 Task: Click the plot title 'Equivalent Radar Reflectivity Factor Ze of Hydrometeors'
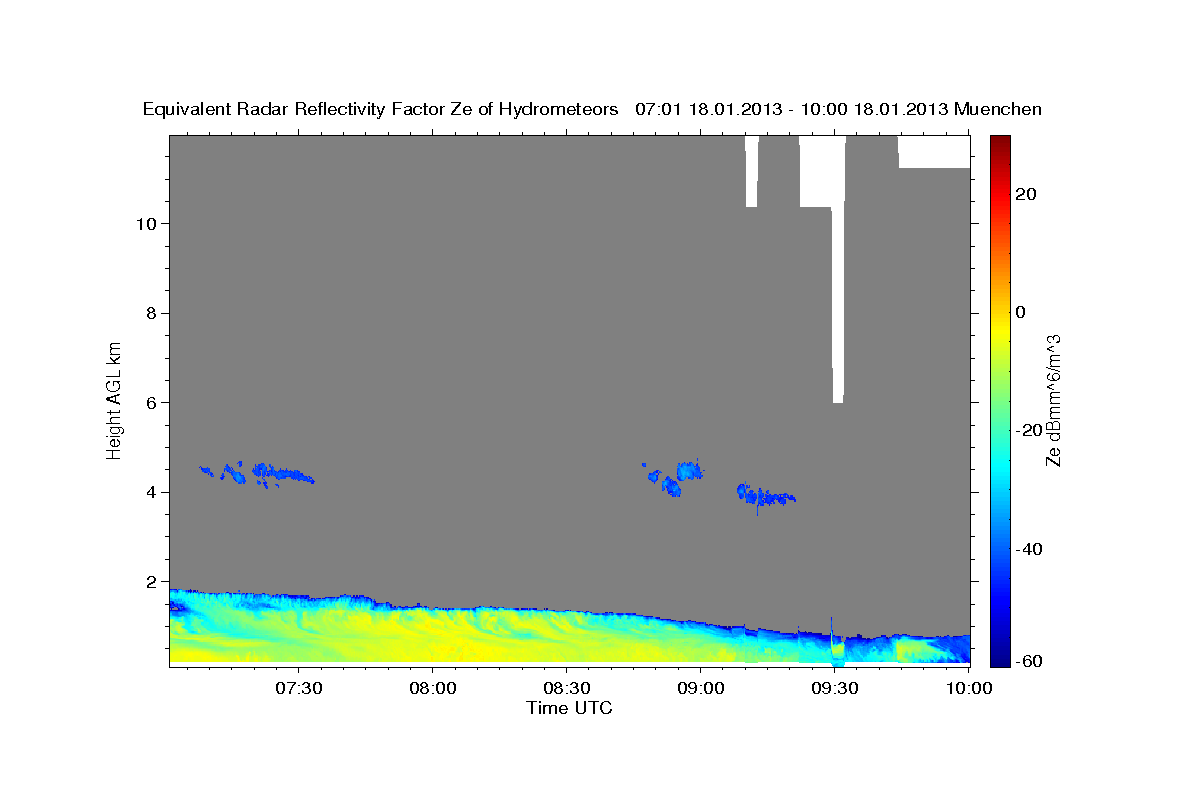pos(381,110)
